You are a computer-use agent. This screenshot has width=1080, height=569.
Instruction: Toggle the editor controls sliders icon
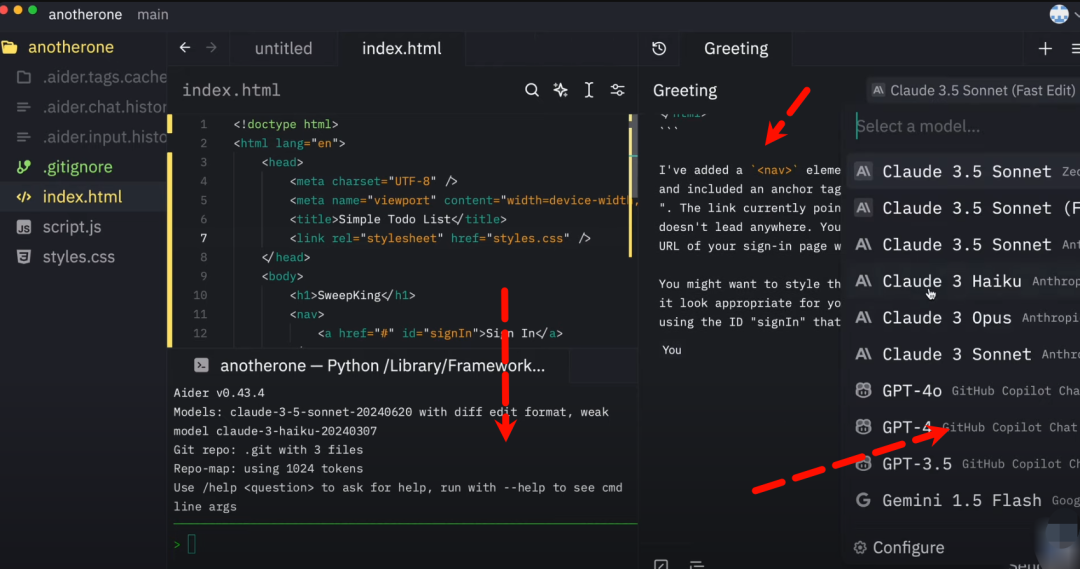[x=617, y=90]
